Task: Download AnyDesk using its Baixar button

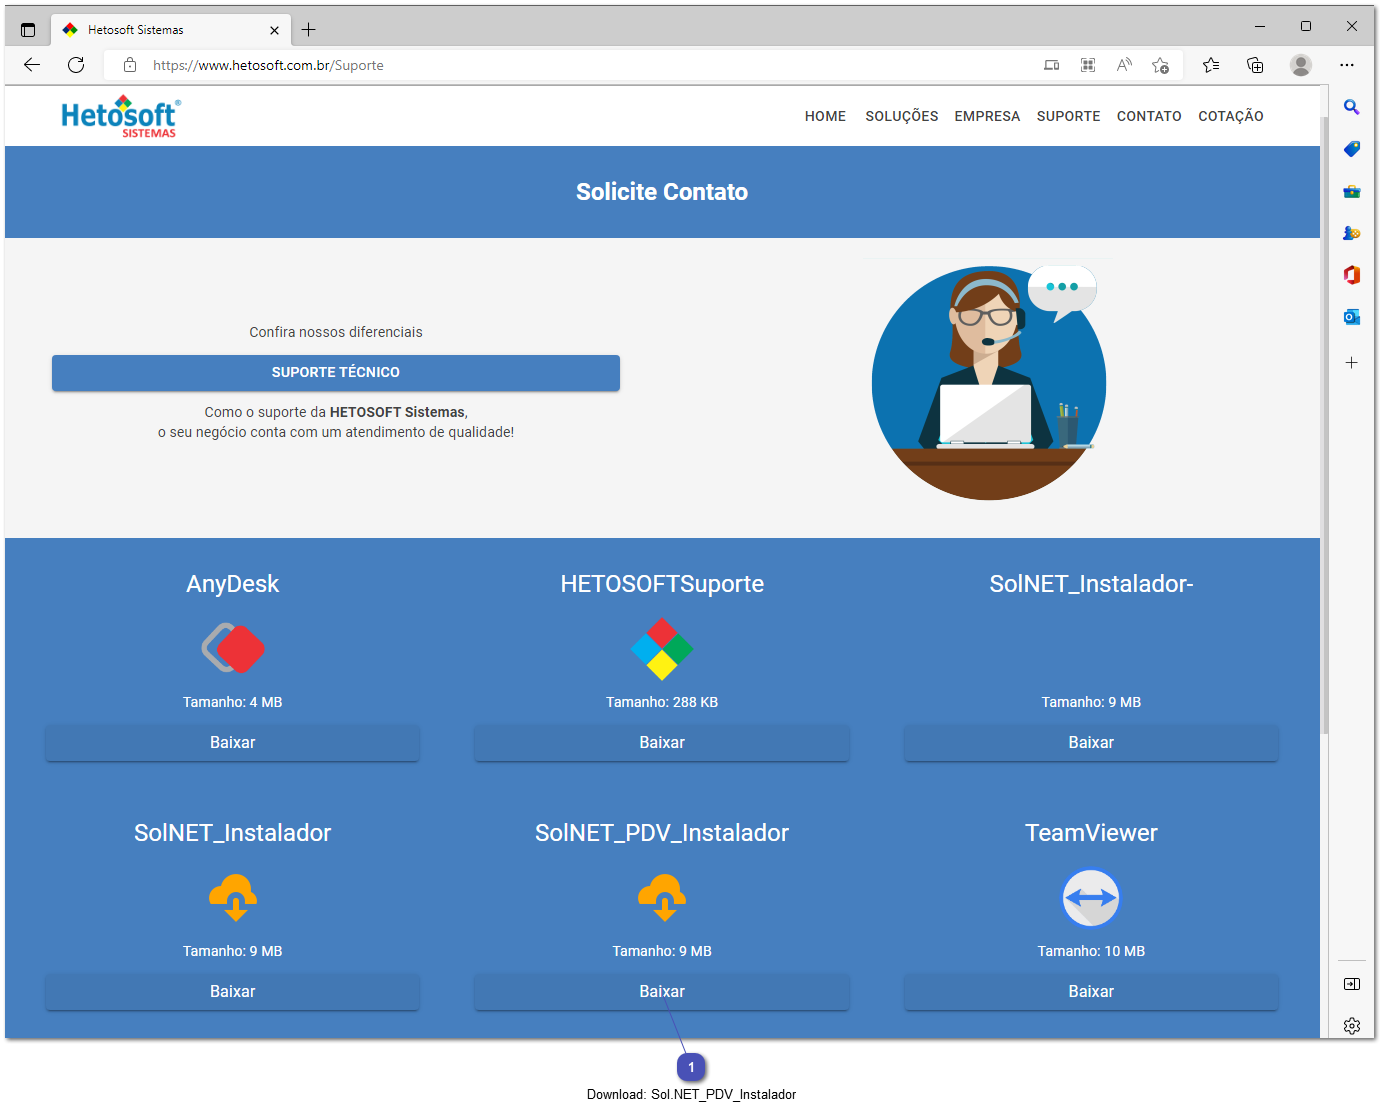Action: pos(232,742)
